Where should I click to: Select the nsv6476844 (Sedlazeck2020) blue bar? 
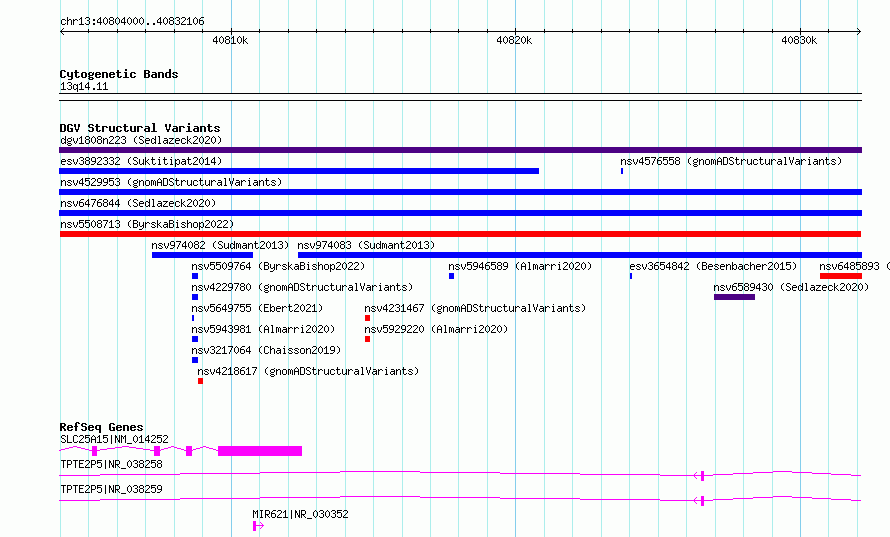[x=460, y=213]
